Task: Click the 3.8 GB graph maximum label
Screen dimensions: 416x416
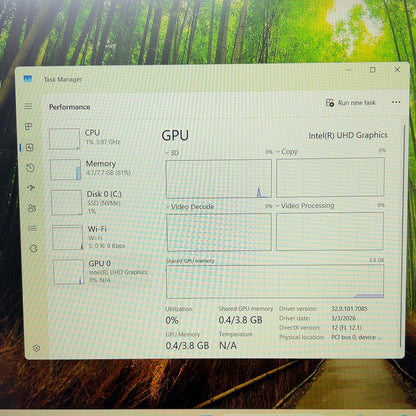Action: 377,260
